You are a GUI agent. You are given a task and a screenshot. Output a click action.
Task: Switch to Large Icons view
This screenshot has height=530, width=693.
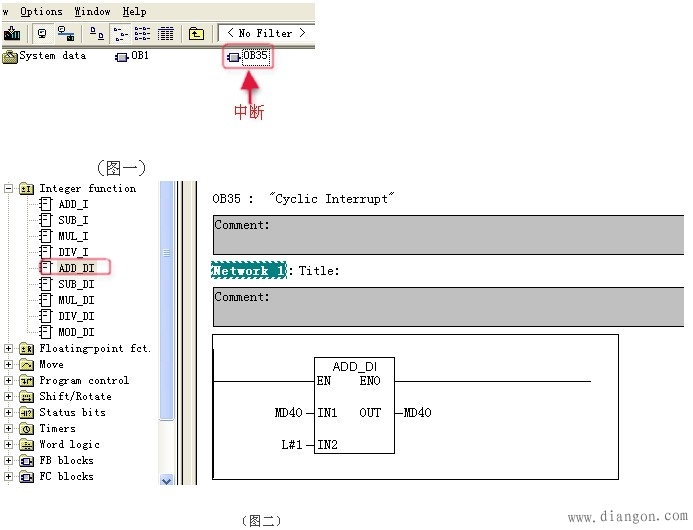click(96, 34)
